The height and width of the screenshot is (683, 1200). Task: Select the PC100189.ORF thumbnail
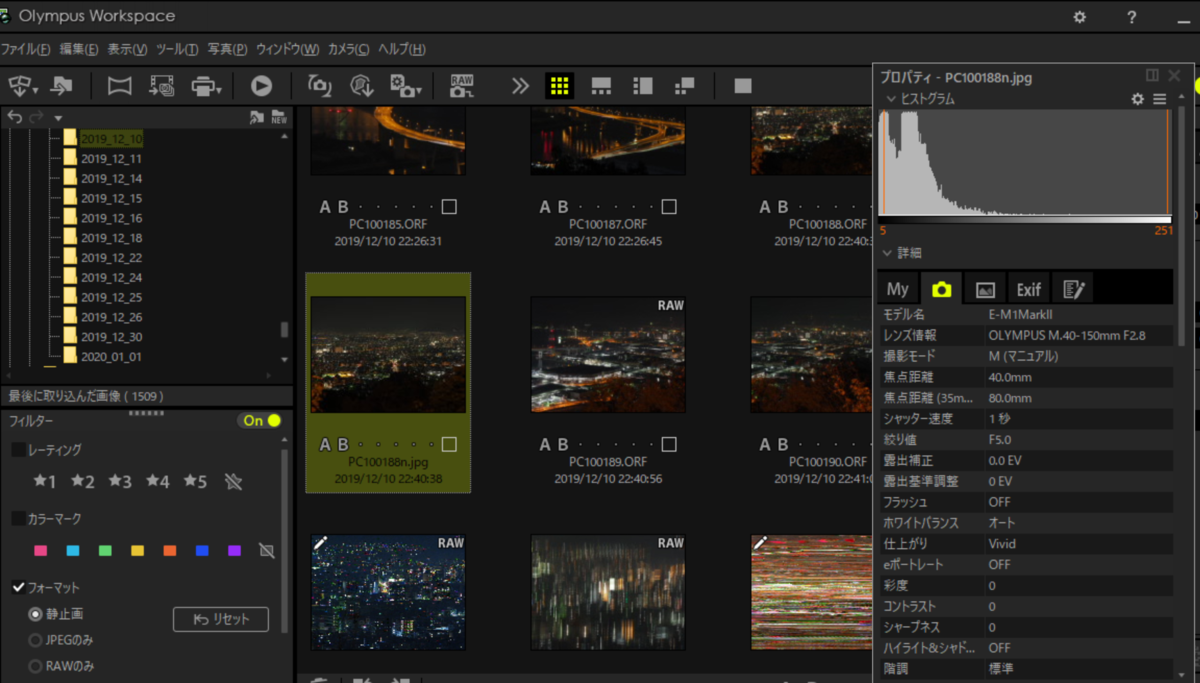608,355
